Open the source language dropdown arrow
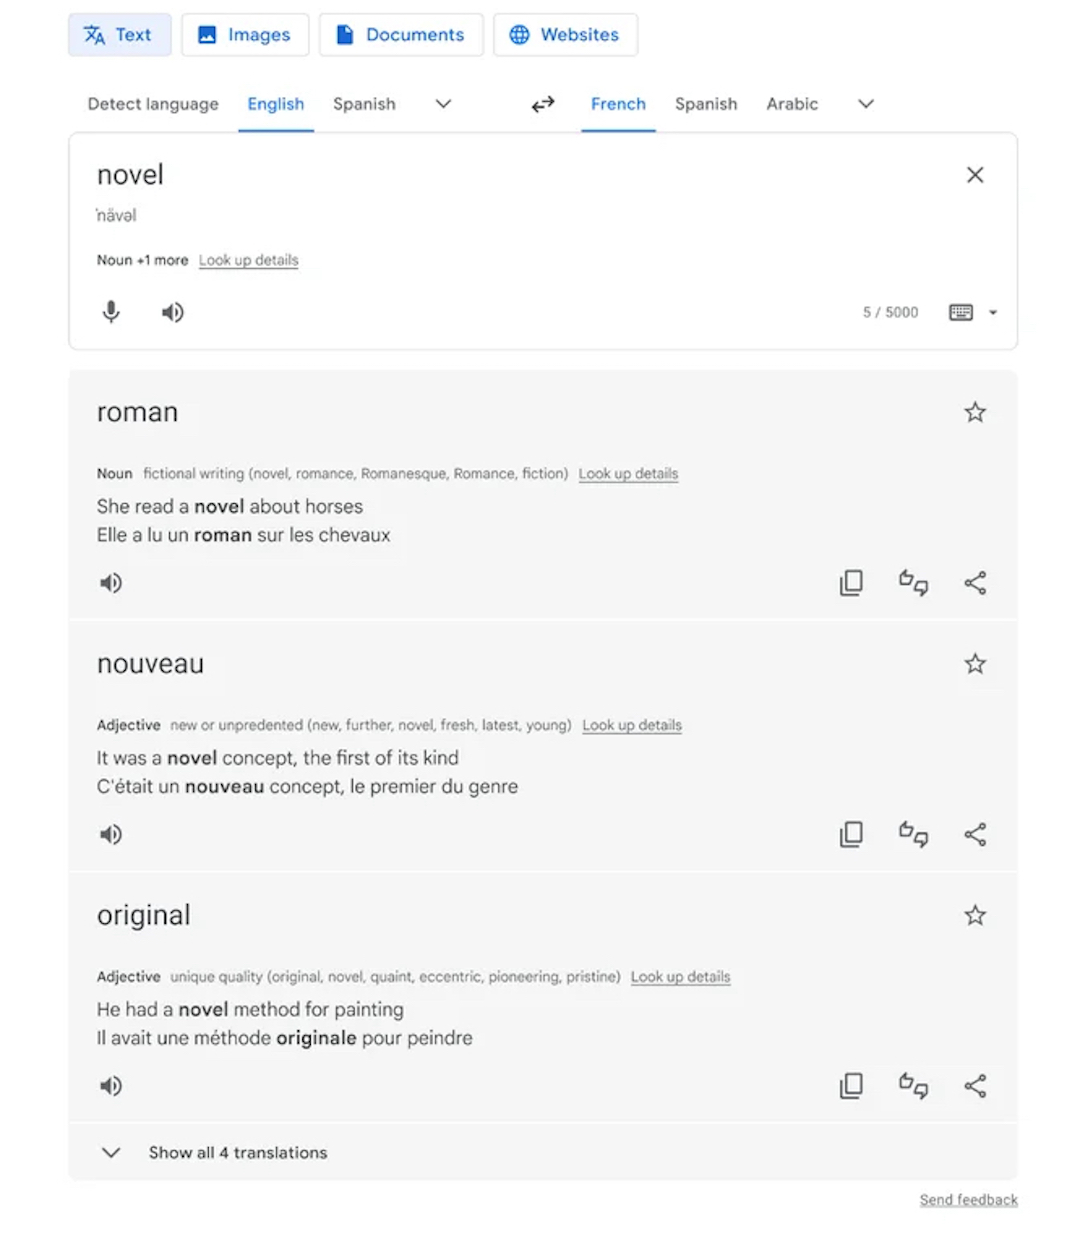The image size is (1080, 1234). [x=443, y=104]
